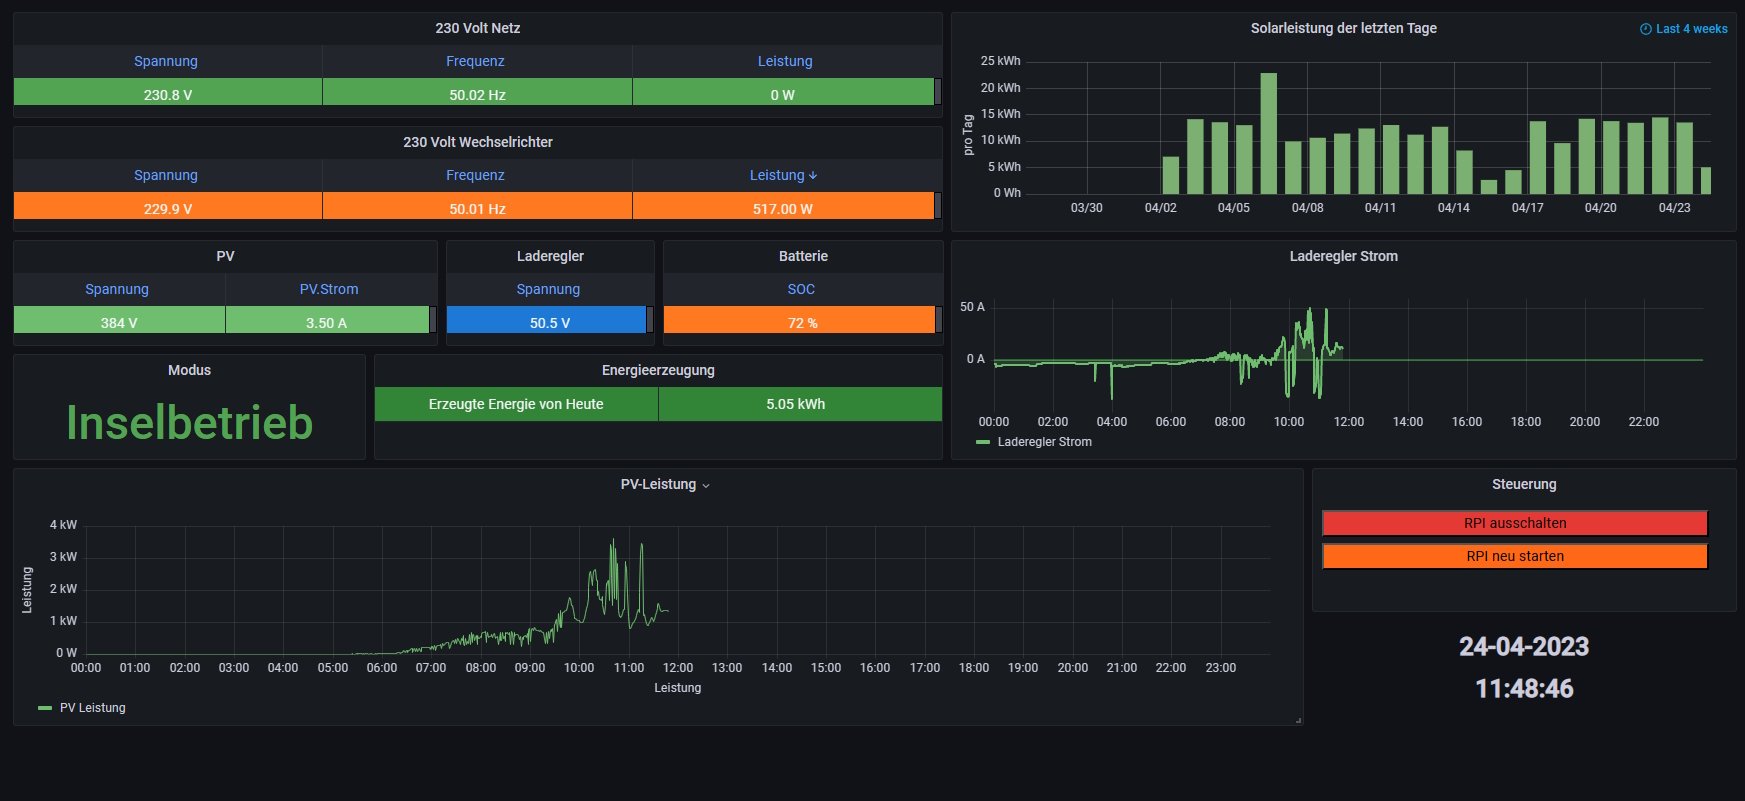Screen dimensions: 1745x801
Task: Click the SOC column header in Batterie
Action: tap(801, 289)
